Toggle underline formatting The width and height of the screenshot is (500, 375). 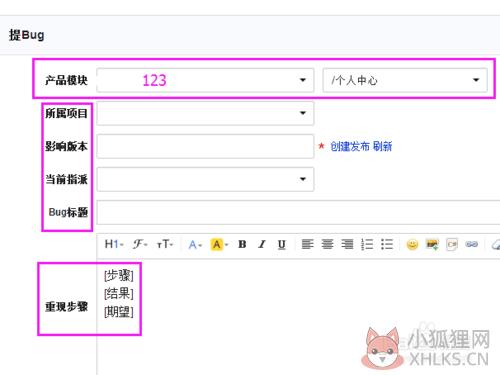[282, 245]
